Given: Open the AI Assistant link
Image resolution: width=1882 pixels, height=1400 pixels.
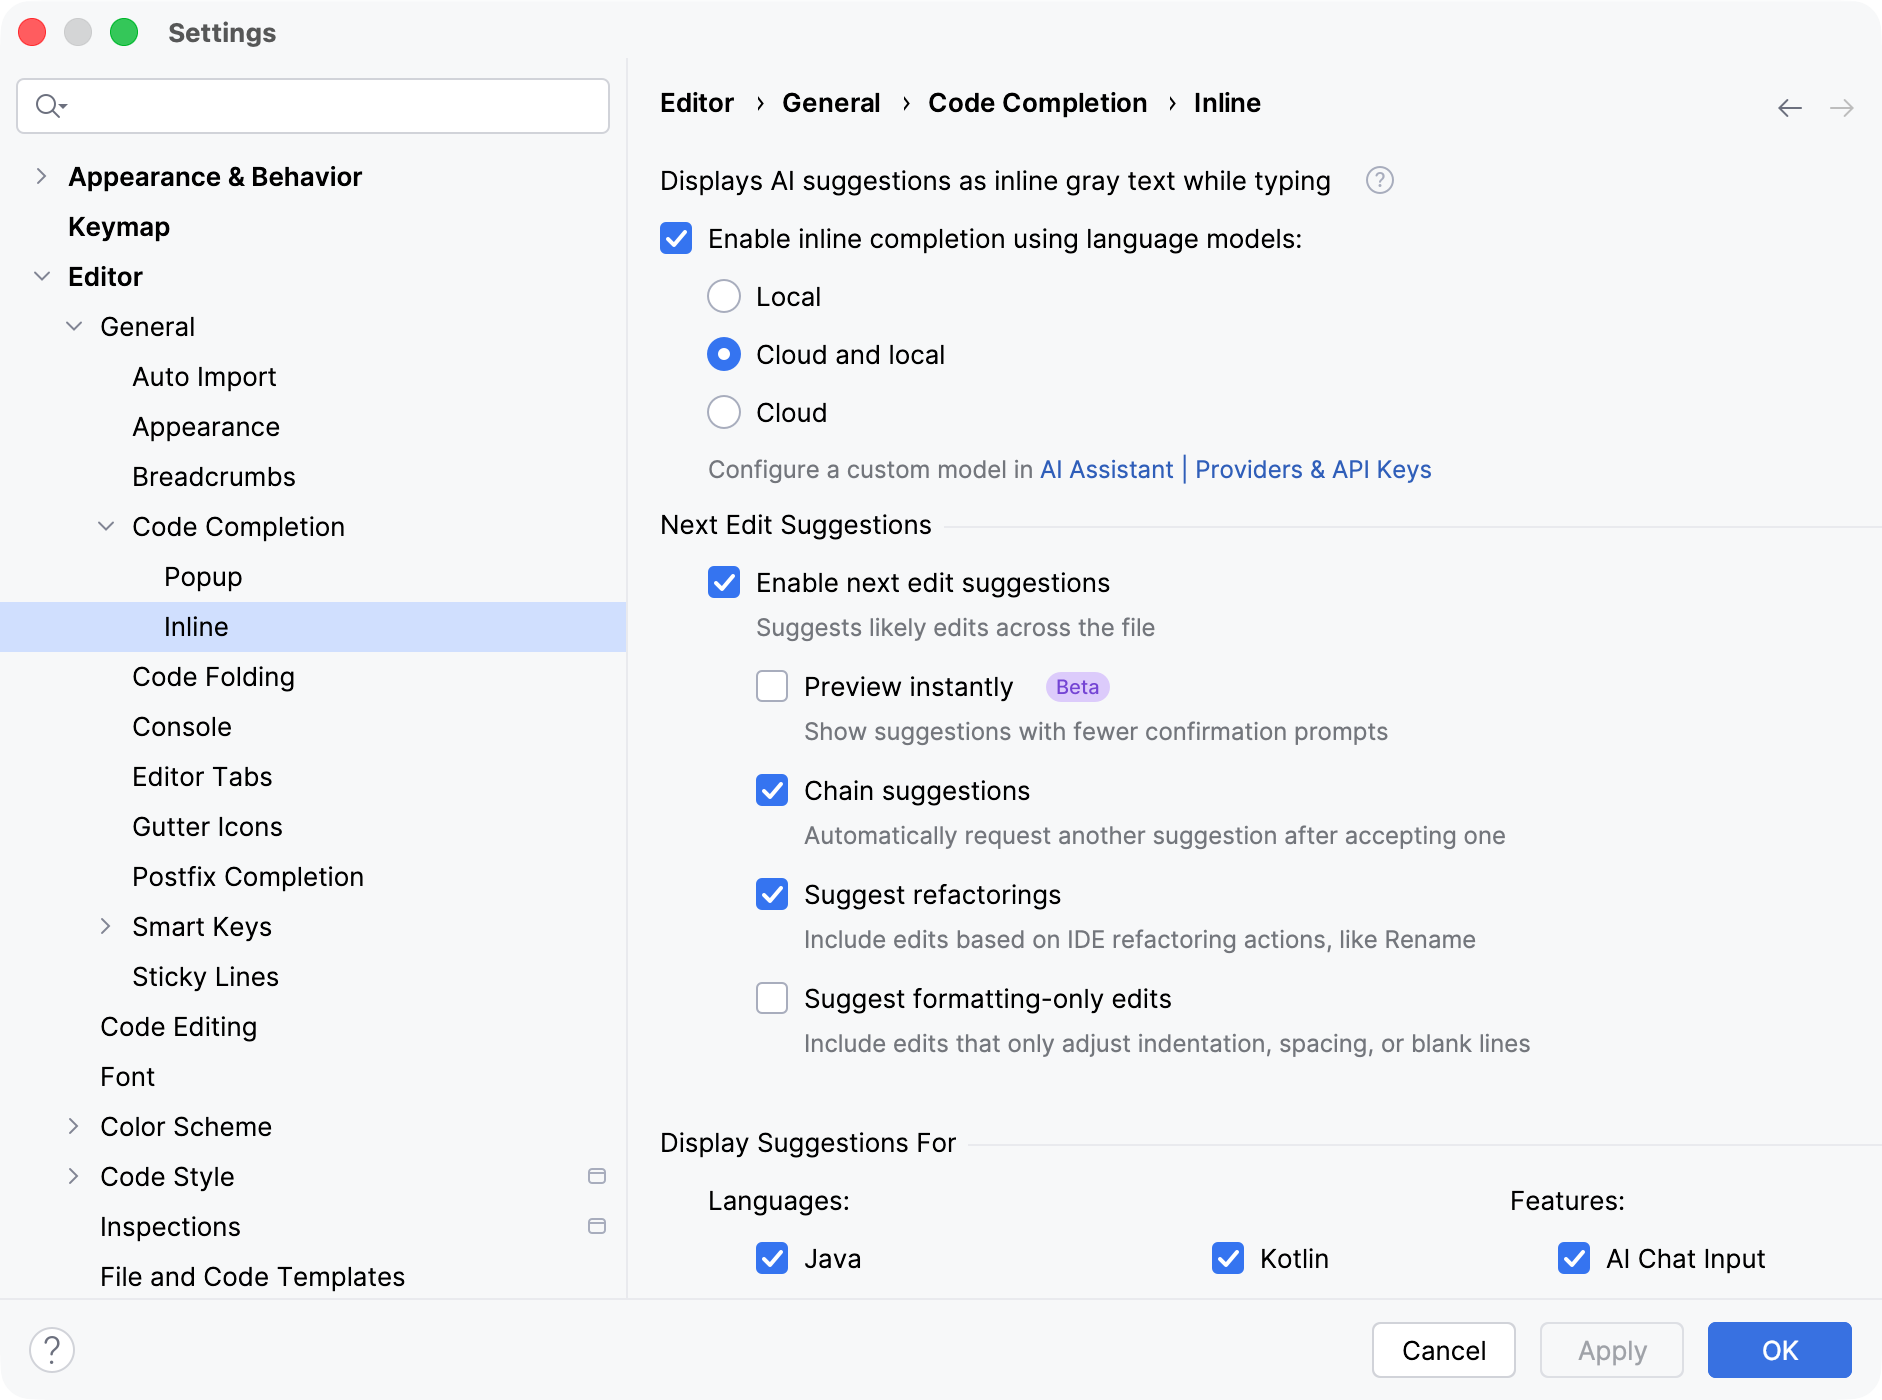Looking at the screenshot, I should coord(1106,469).
